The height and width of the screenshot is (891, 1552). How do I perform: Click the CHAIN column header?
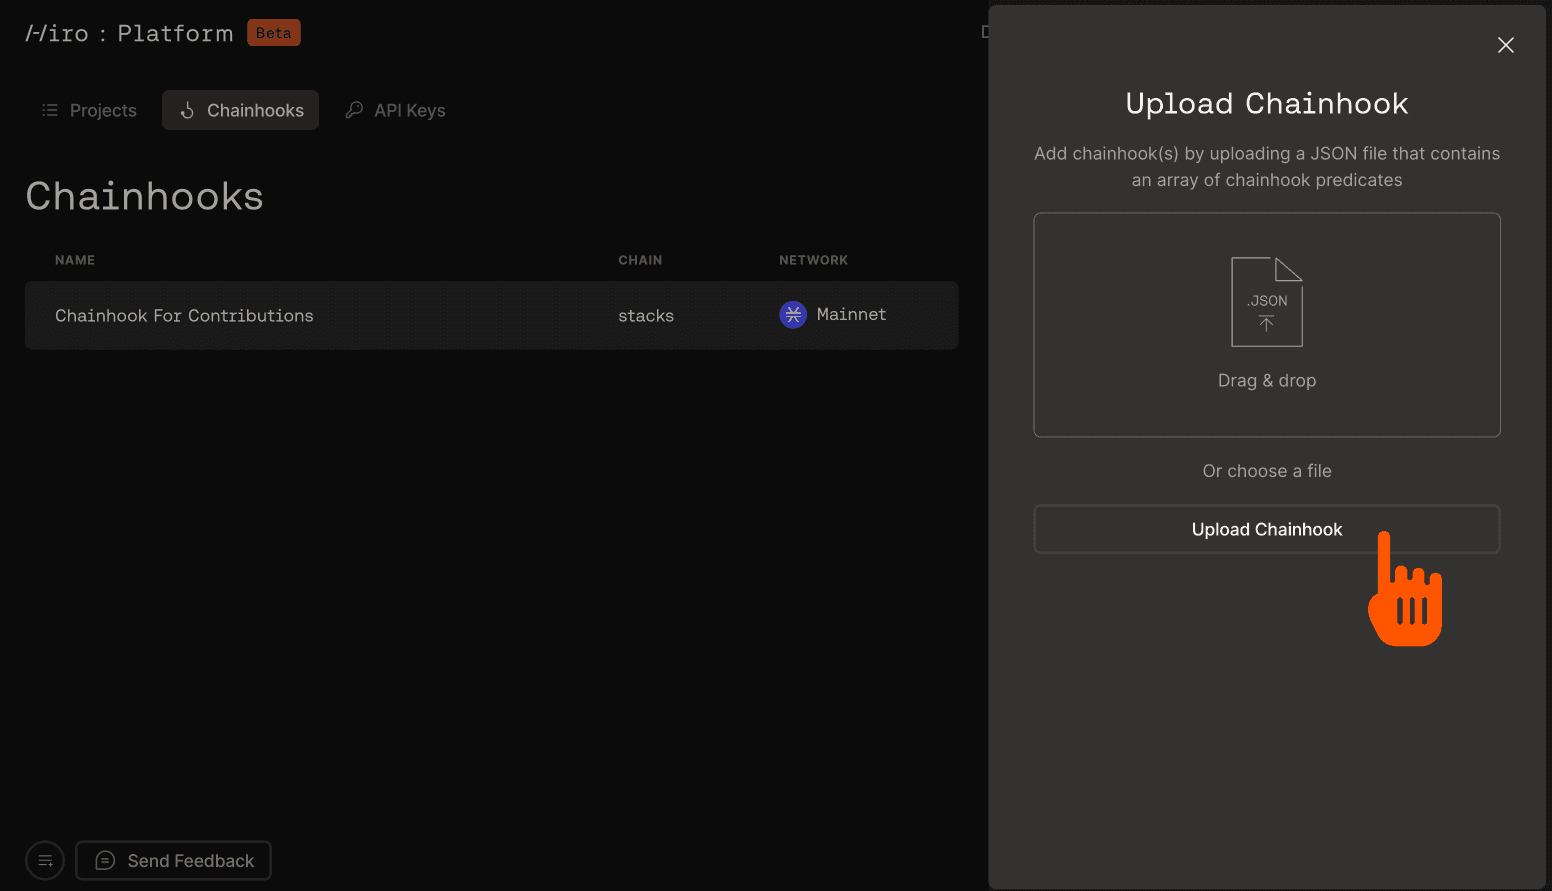click(640, 260)
